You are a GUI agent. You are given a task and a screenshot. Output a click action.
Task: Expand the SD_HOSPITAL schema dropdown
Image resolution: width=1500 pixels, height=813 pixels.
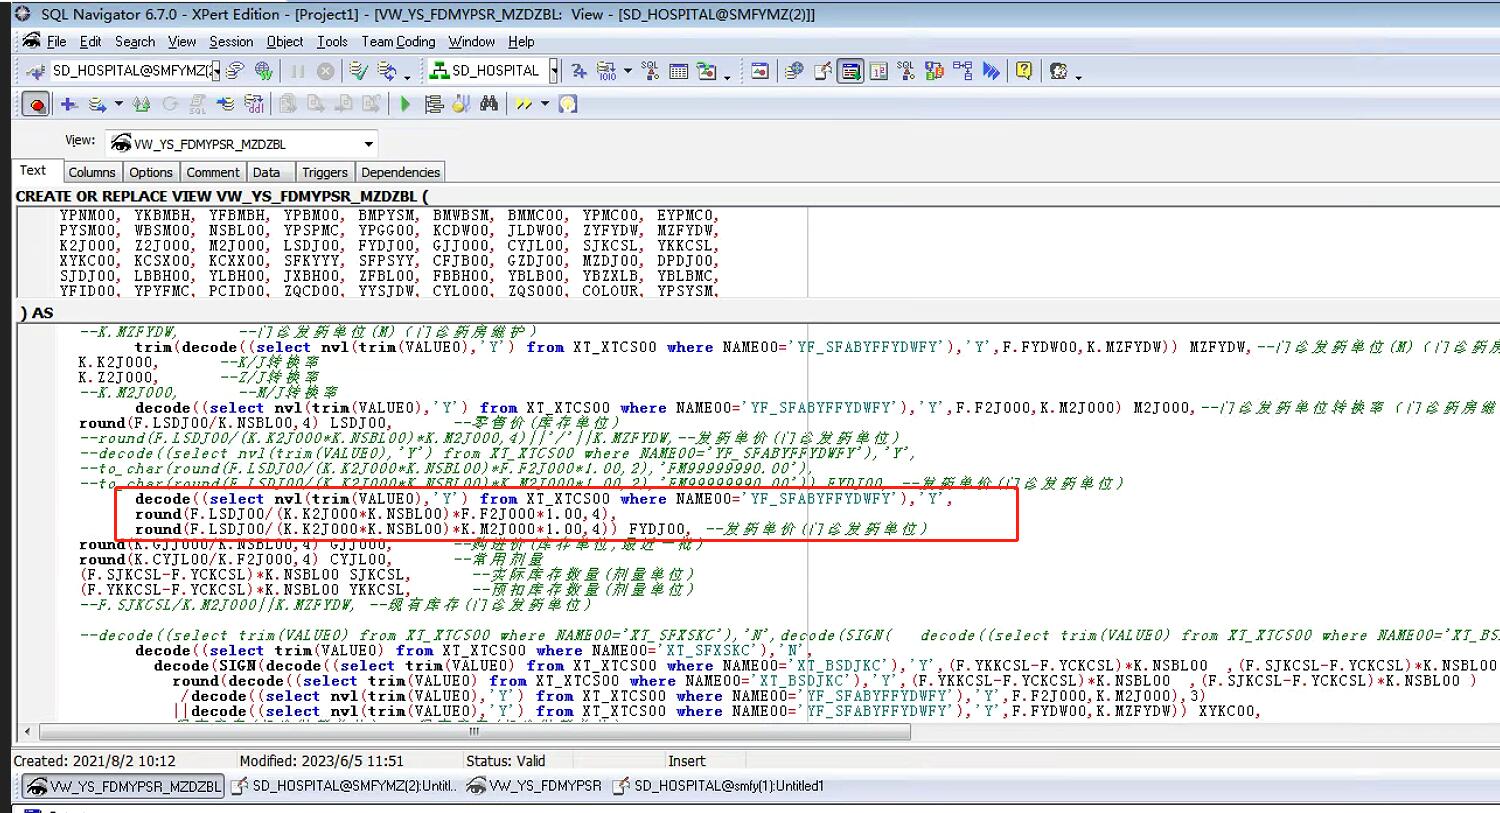tap(554, 71)
